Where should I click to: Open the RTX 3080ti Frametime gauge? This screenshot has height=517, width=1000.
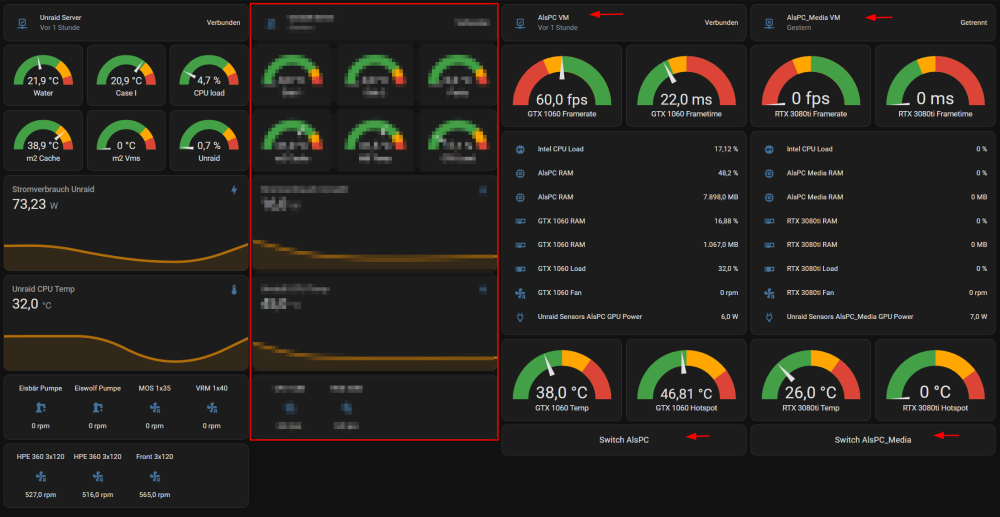click(935, 85)
